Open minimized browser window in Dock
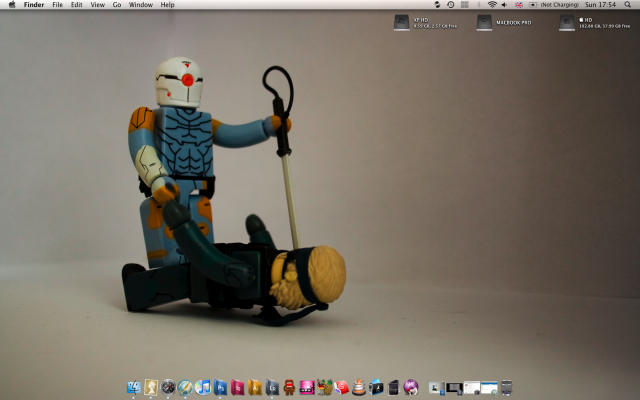640x400 pixels. click(x=489, y=388)
